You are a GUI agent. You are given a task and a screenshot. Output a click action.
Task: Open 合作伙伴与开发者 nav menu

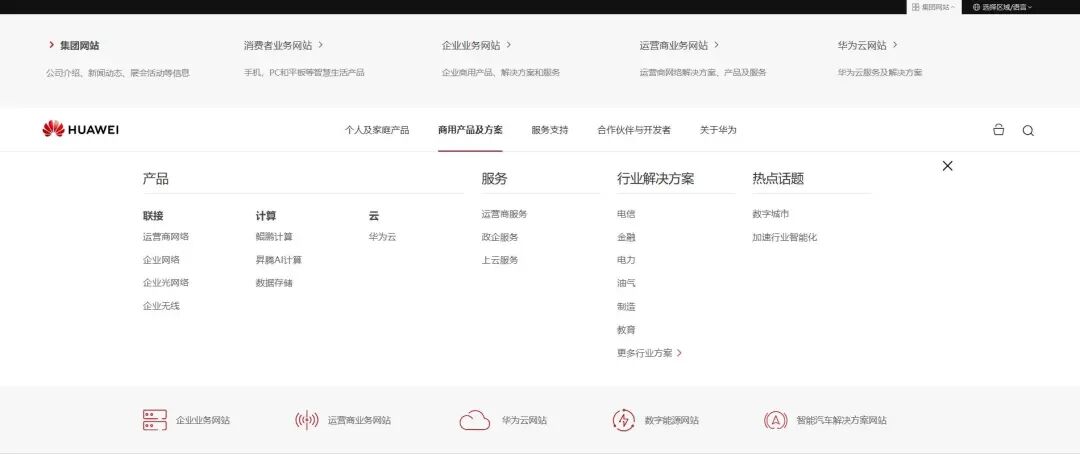pos(634,130)
